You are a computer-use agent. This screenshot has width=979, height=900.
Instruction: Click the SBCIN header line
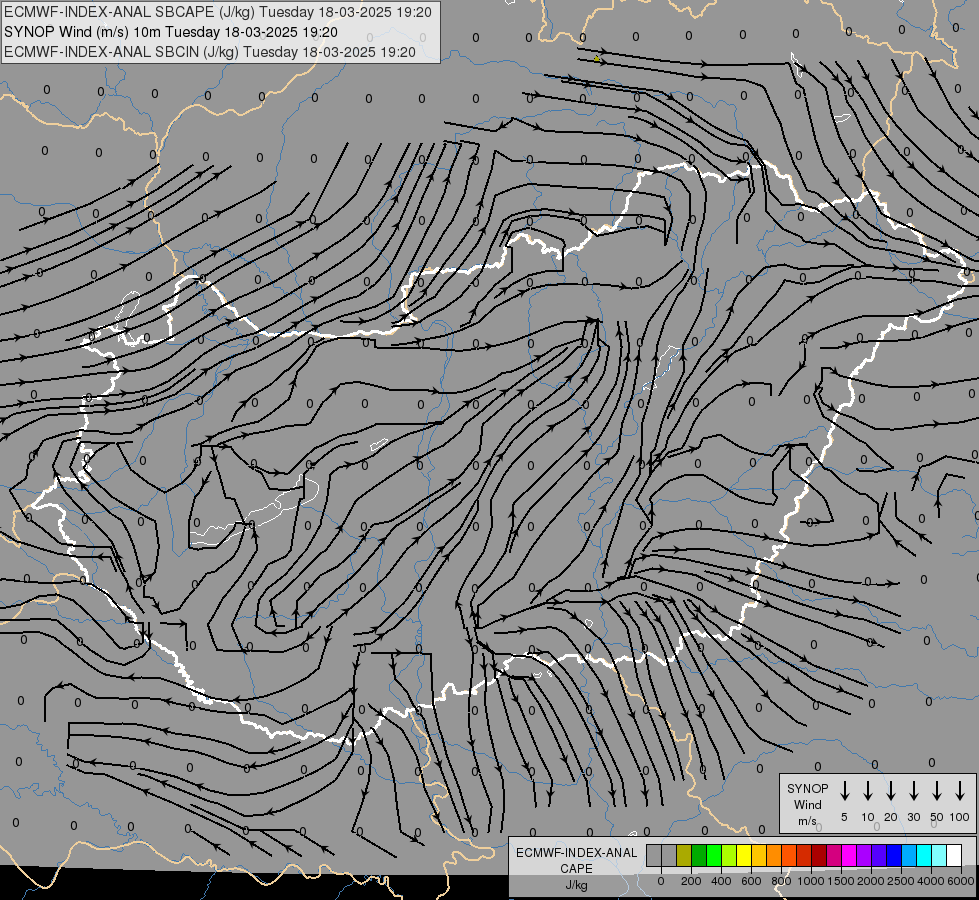210,52
